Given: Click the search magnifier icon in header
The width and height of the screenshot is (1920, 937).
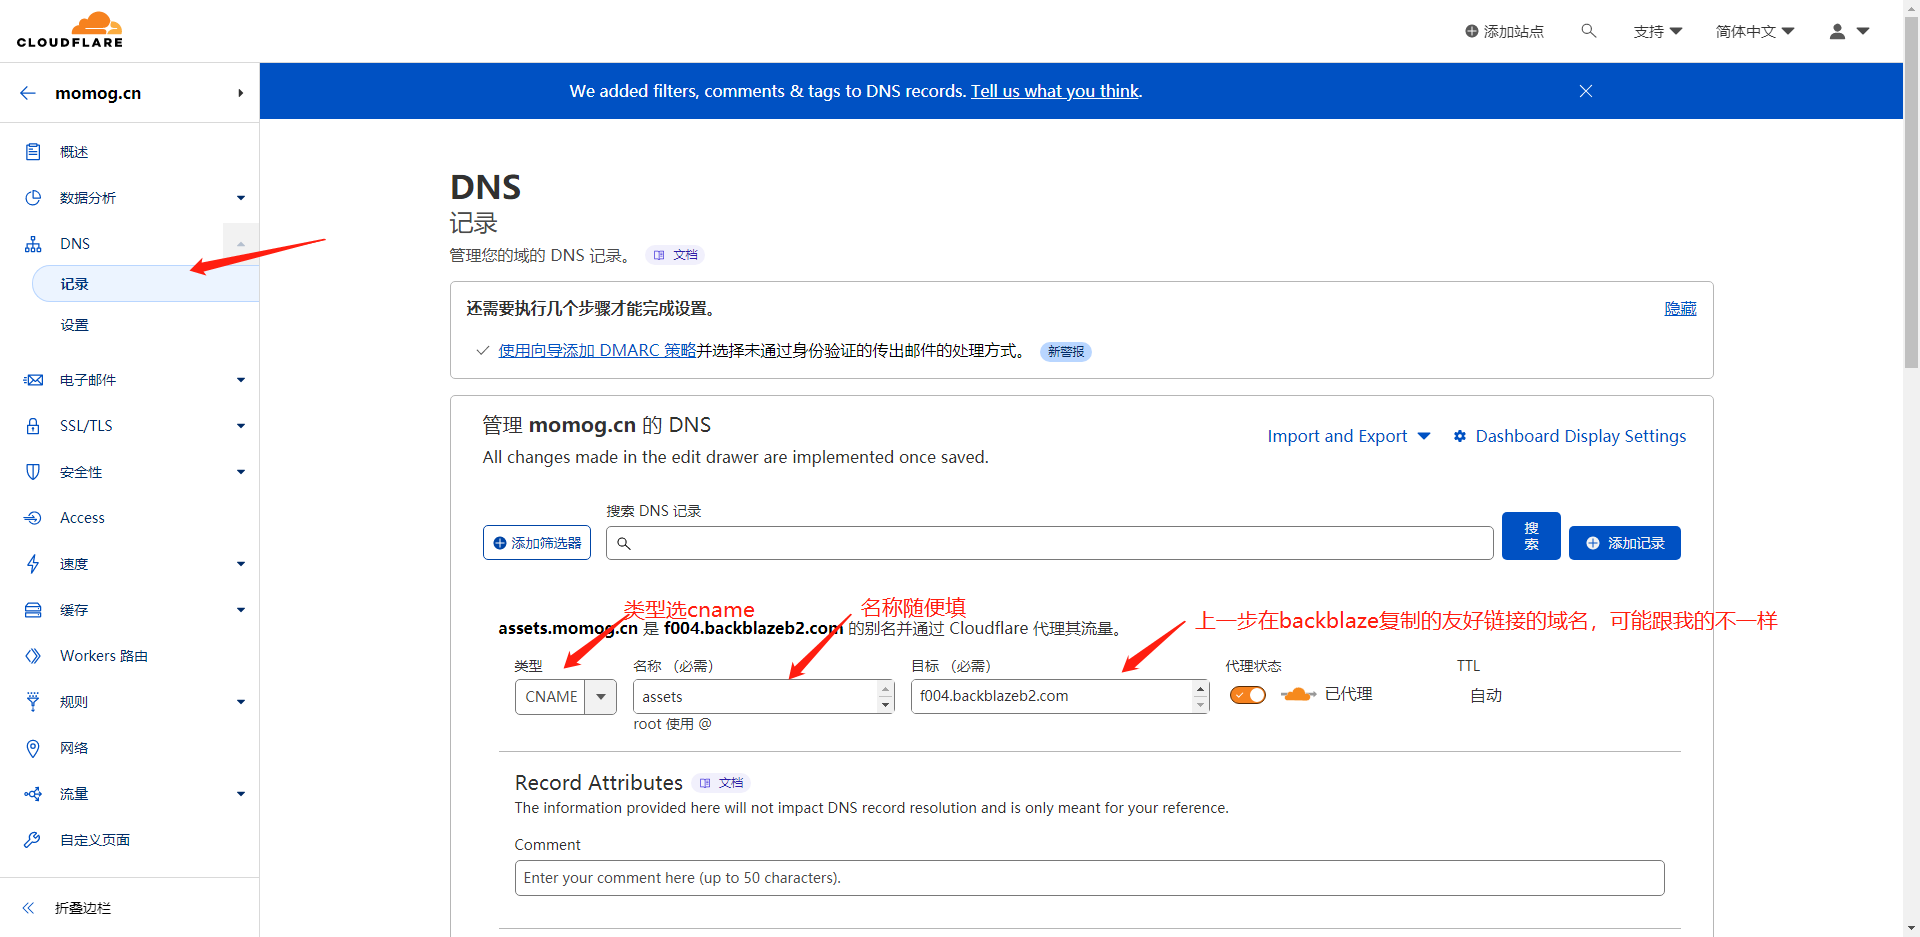Looking at the screenshot, I should click(x=1588, y=31).
